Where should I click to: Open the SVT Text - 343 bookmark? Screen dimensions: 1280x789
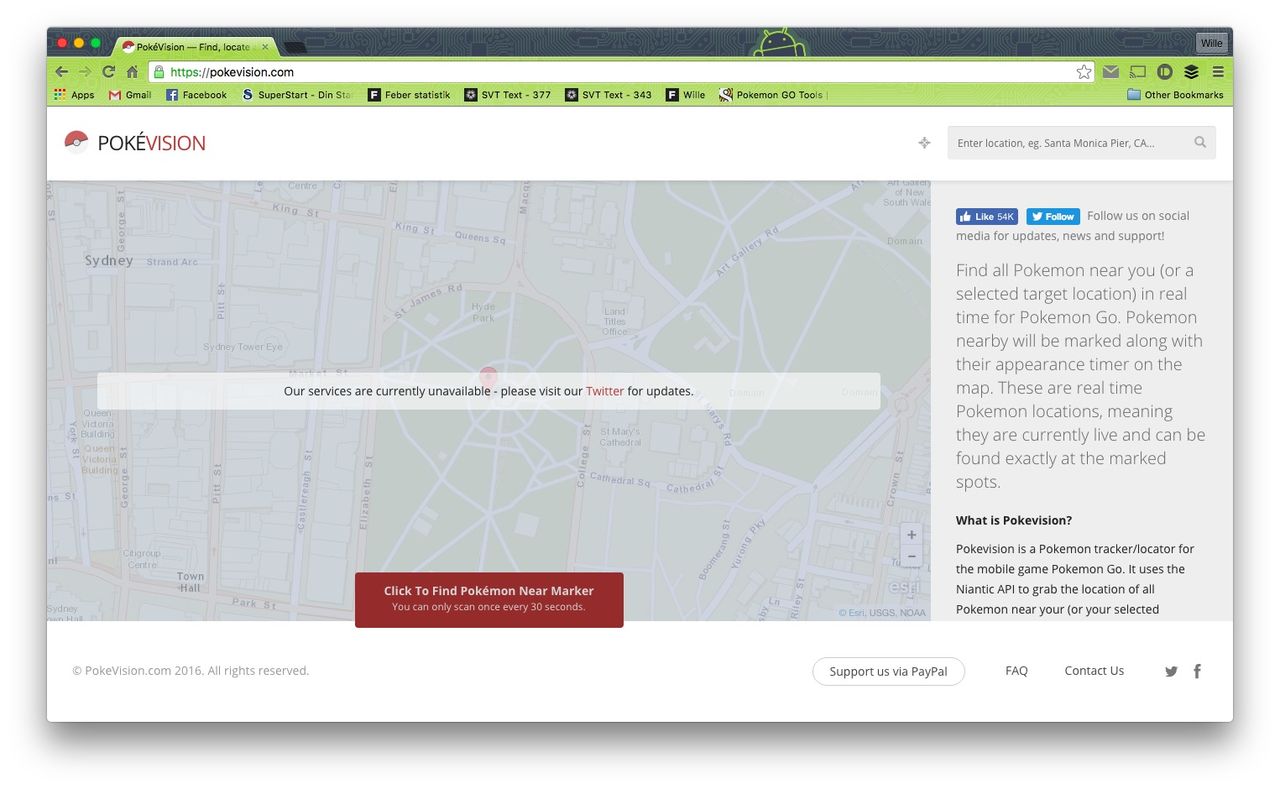(608, 95)
